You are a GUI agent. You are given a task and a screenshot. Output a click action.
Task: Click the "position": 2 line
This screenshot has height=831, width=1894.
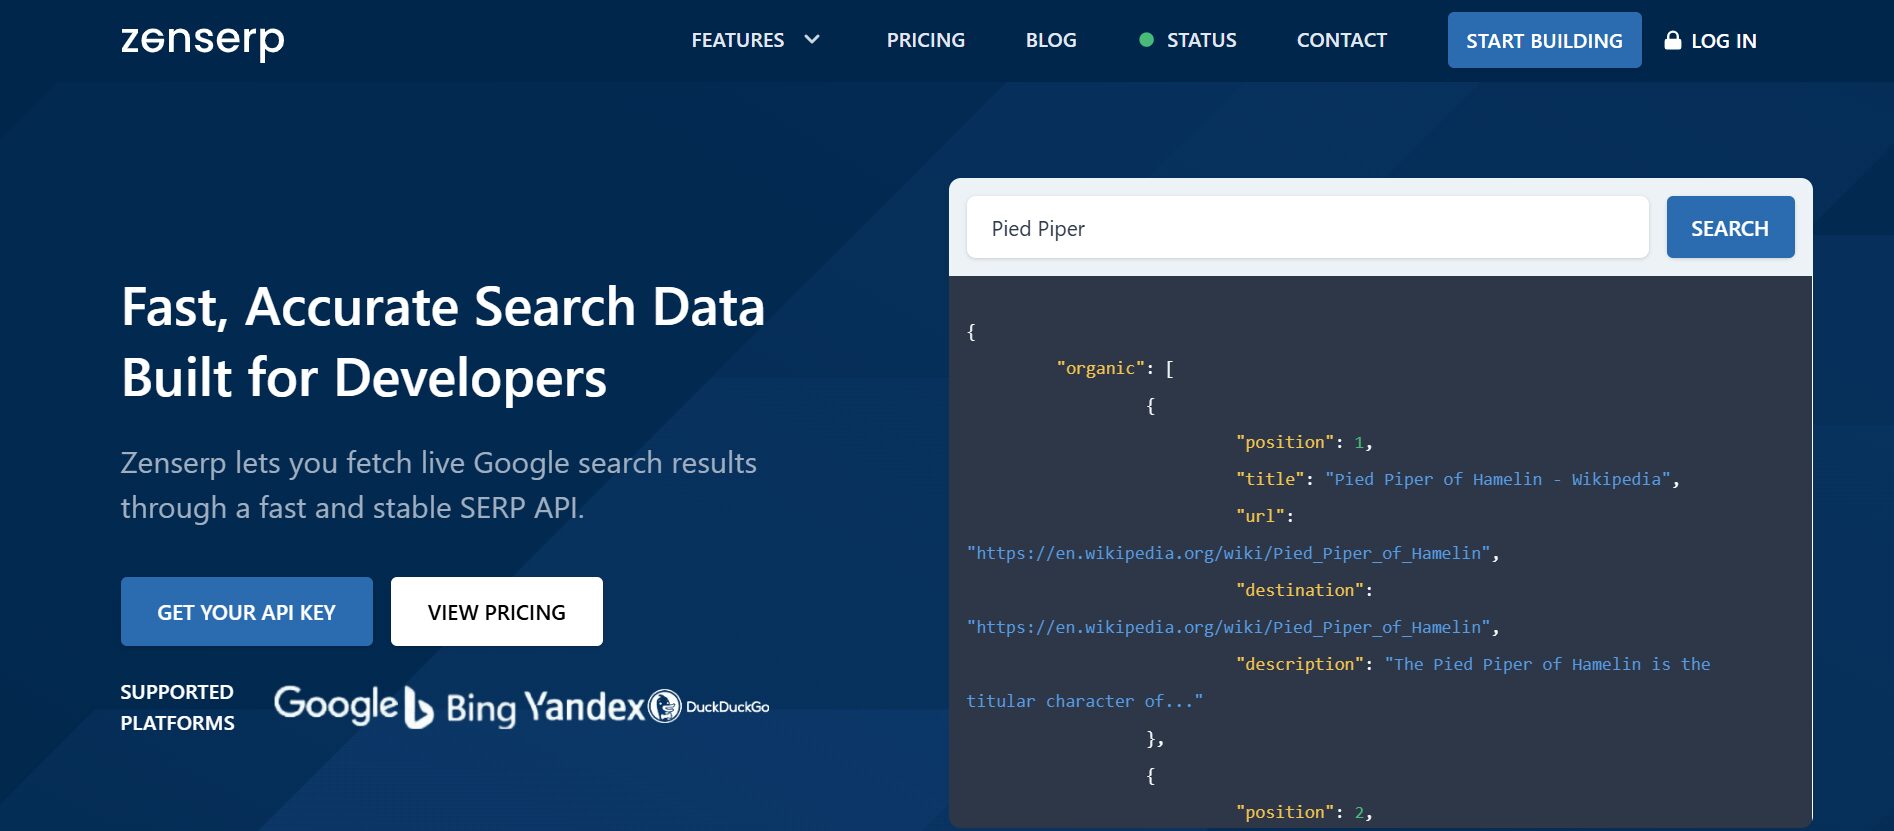click(1304, 812)
